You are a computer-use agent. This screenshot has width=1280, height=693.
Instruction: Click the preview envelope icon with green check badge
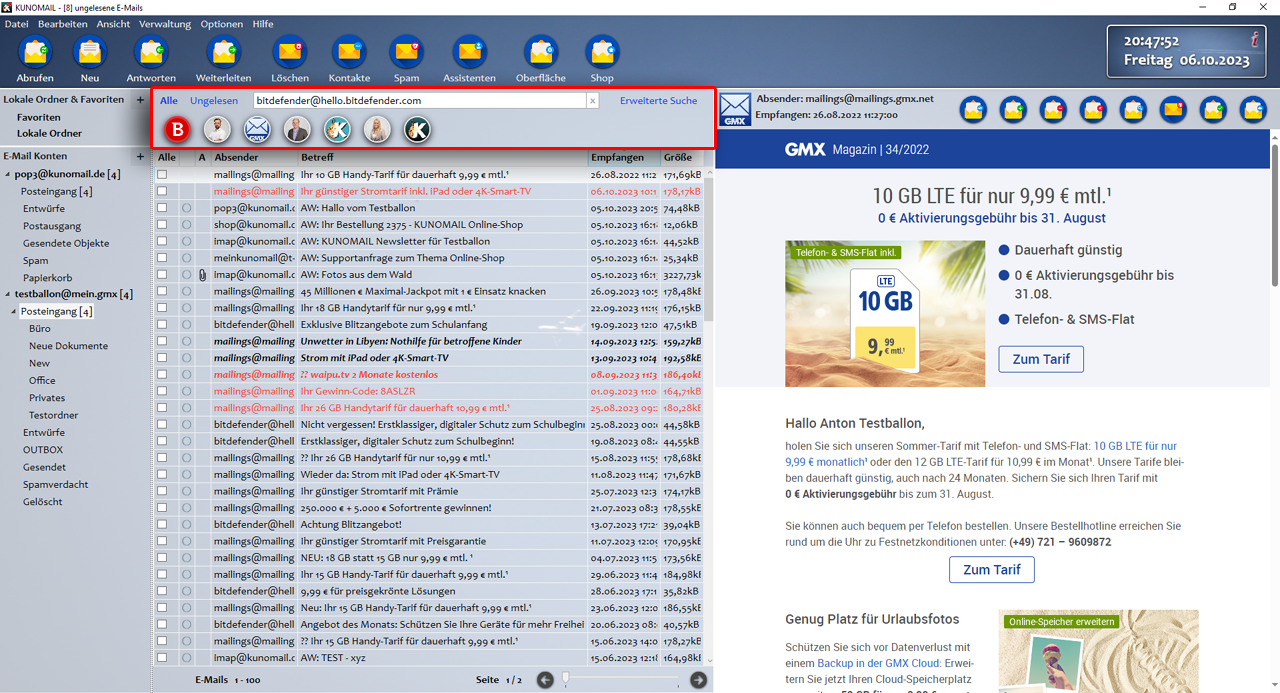[x=1213, y=109]
